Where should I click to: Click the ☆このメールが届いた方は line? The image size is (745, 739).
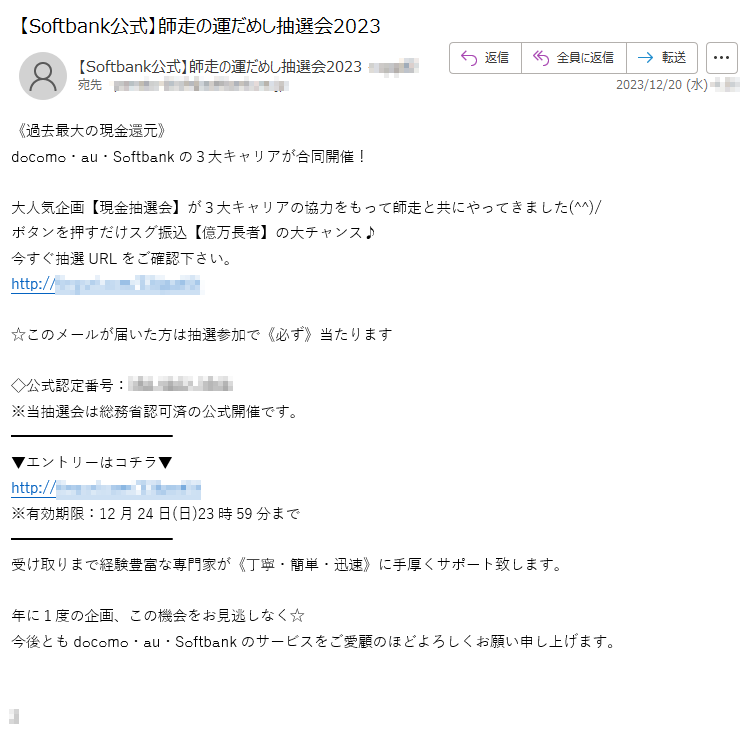[202, 335]
